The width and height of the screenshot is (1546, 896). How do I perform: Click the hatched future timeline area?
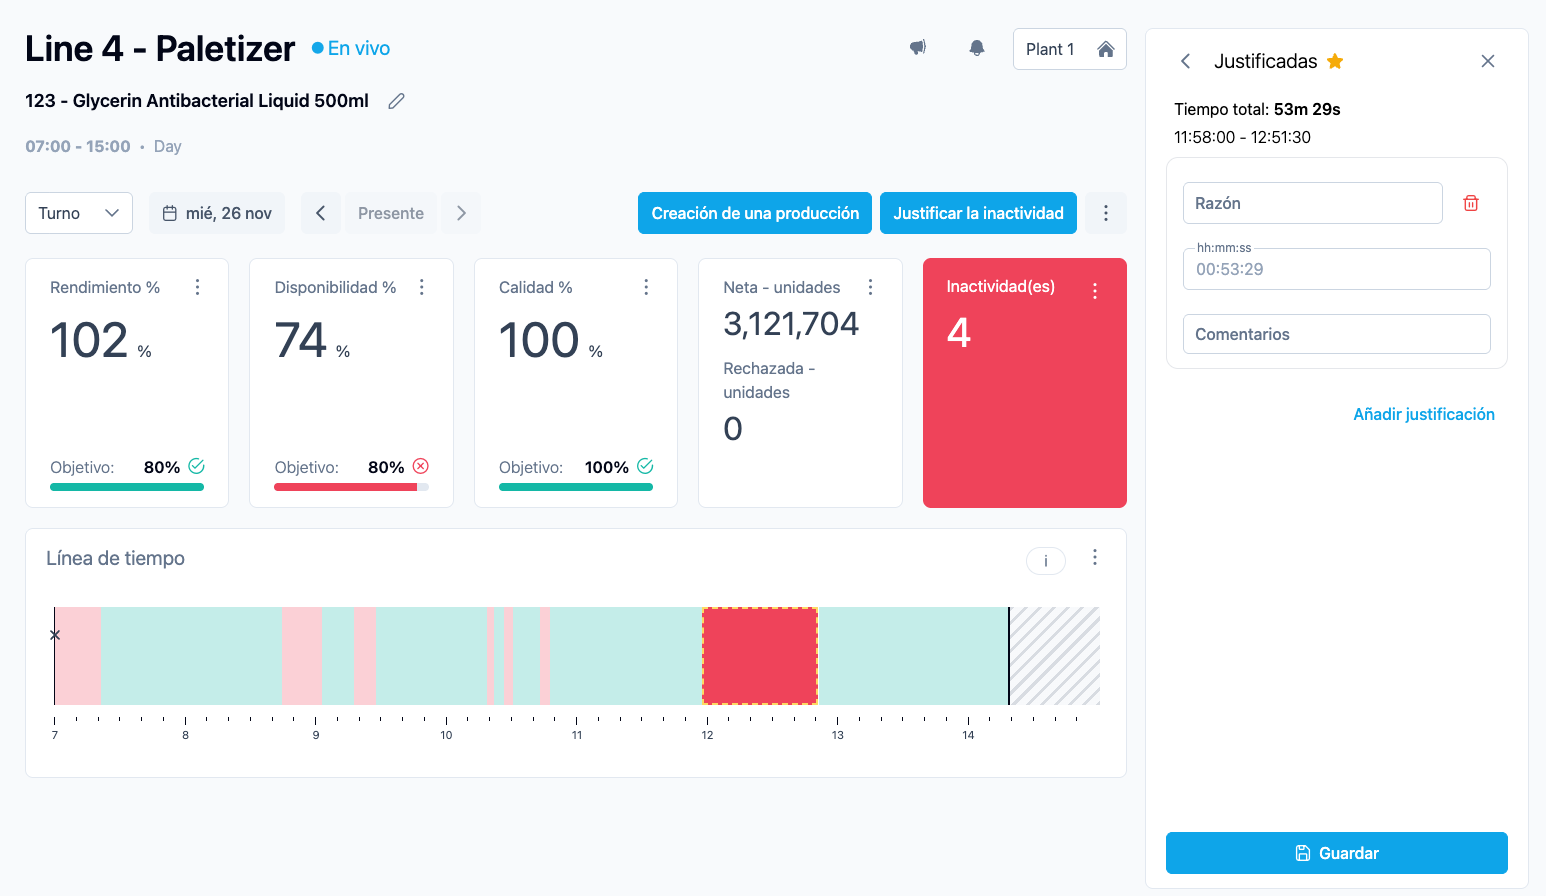tap(1055, 656)
